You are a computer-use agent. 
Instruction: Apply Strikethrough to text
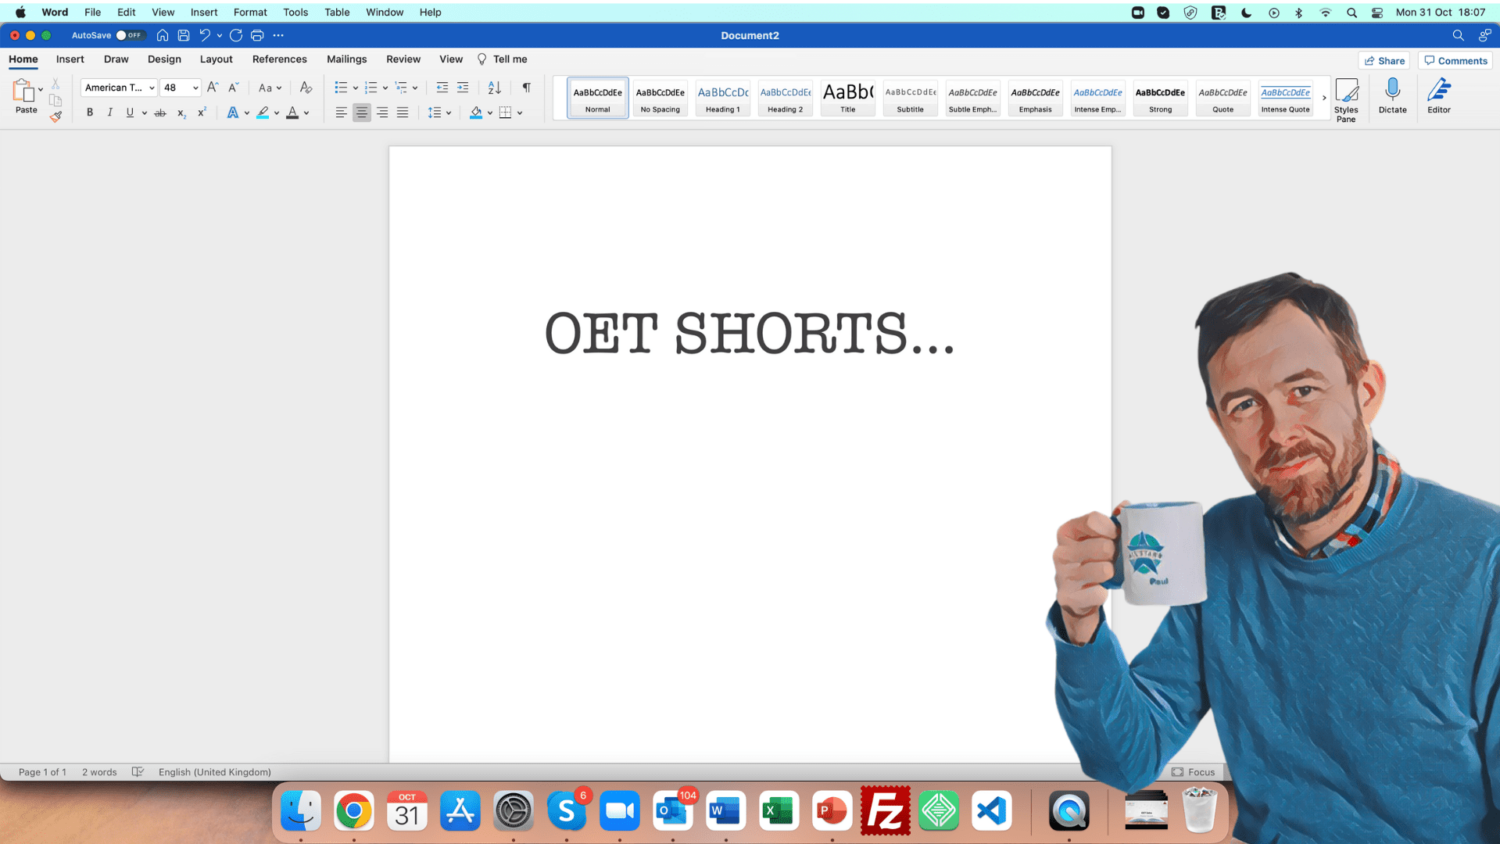160,113
